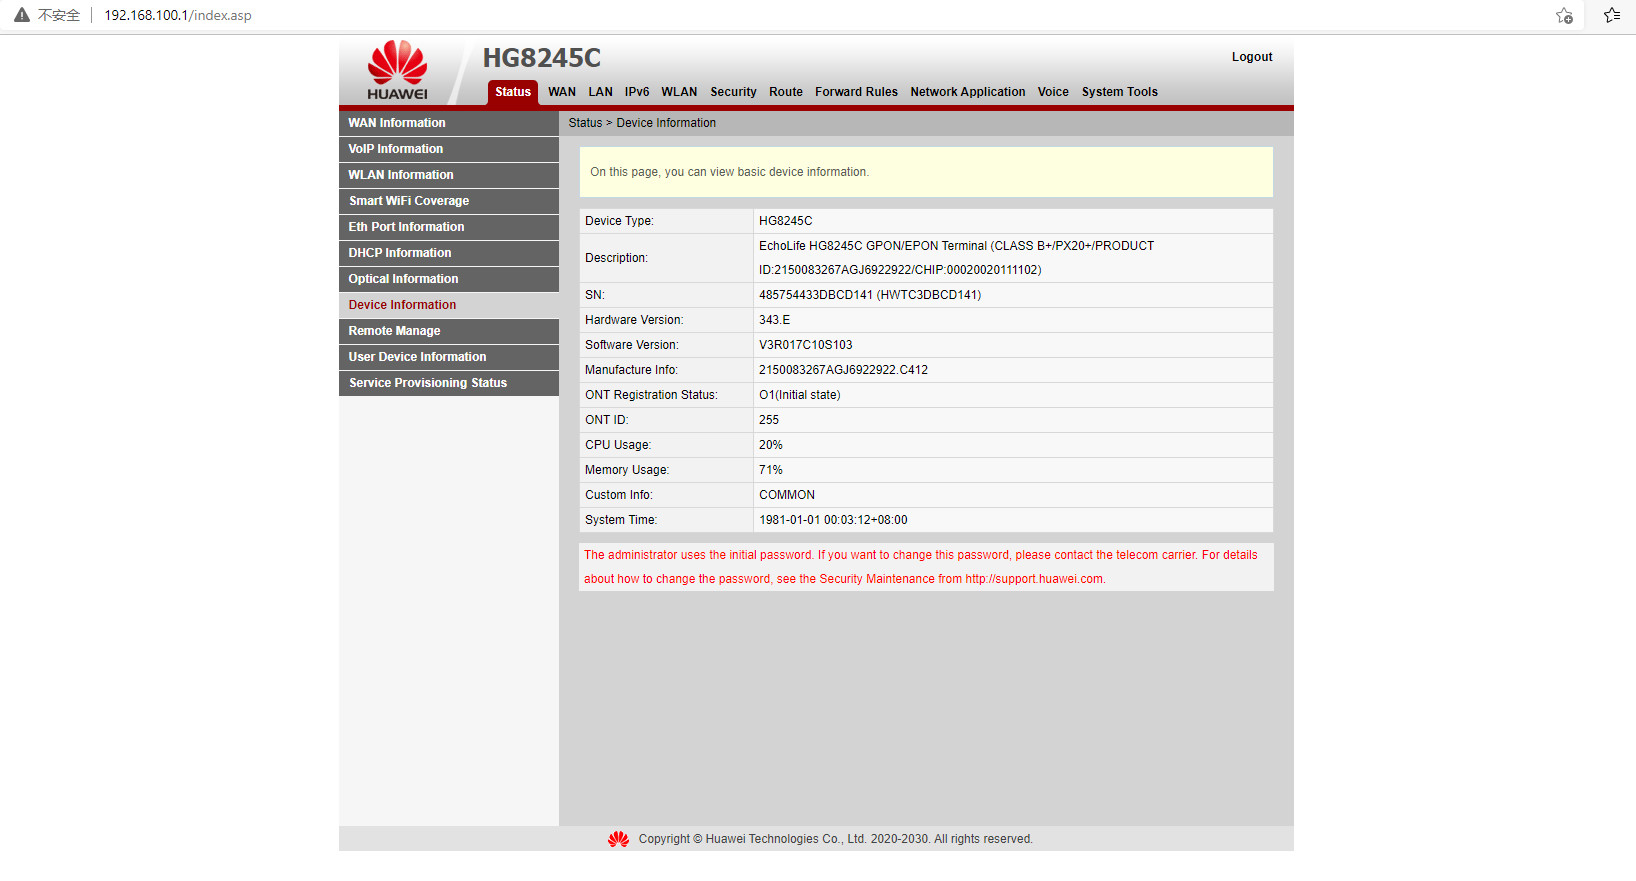
Task: Open the WAN tab
Action: tap(561, 92)
